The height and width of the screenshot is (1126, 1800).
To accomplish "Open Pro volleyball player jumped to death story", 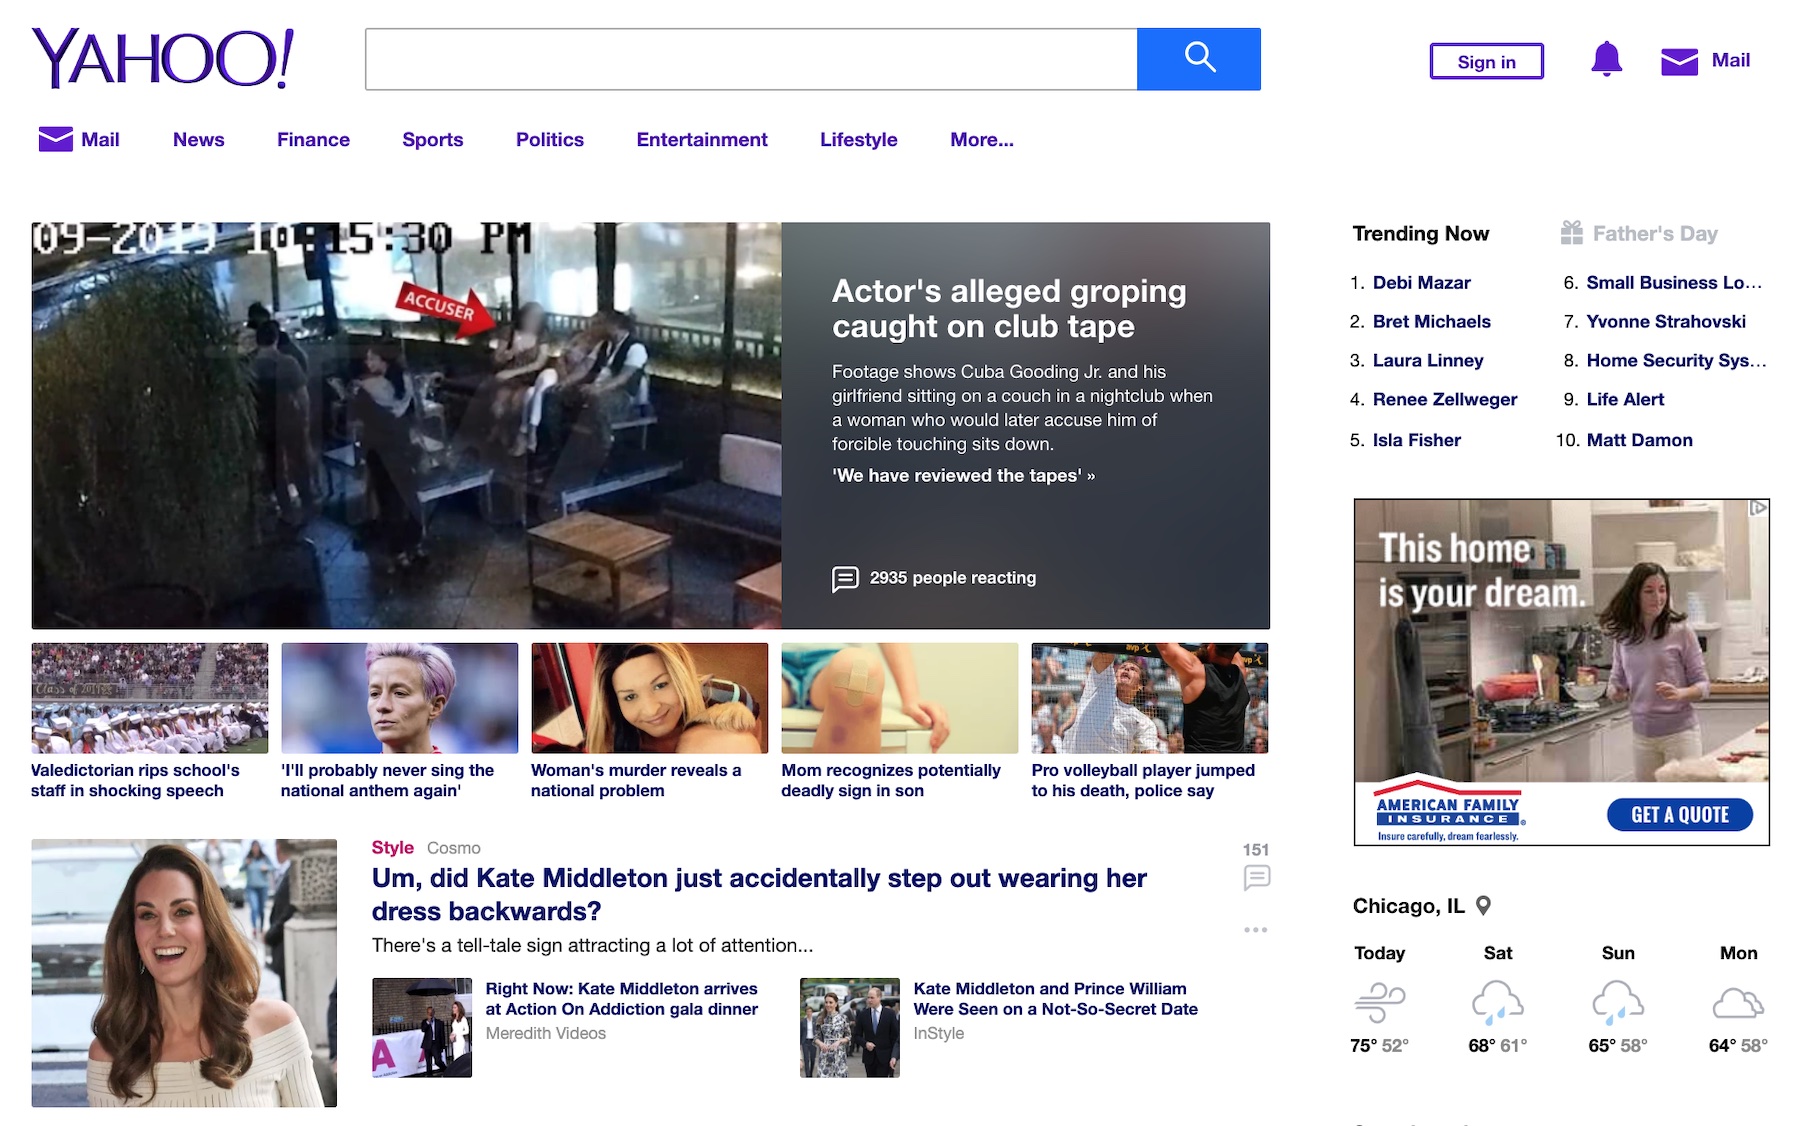I will pos(1143,780).
